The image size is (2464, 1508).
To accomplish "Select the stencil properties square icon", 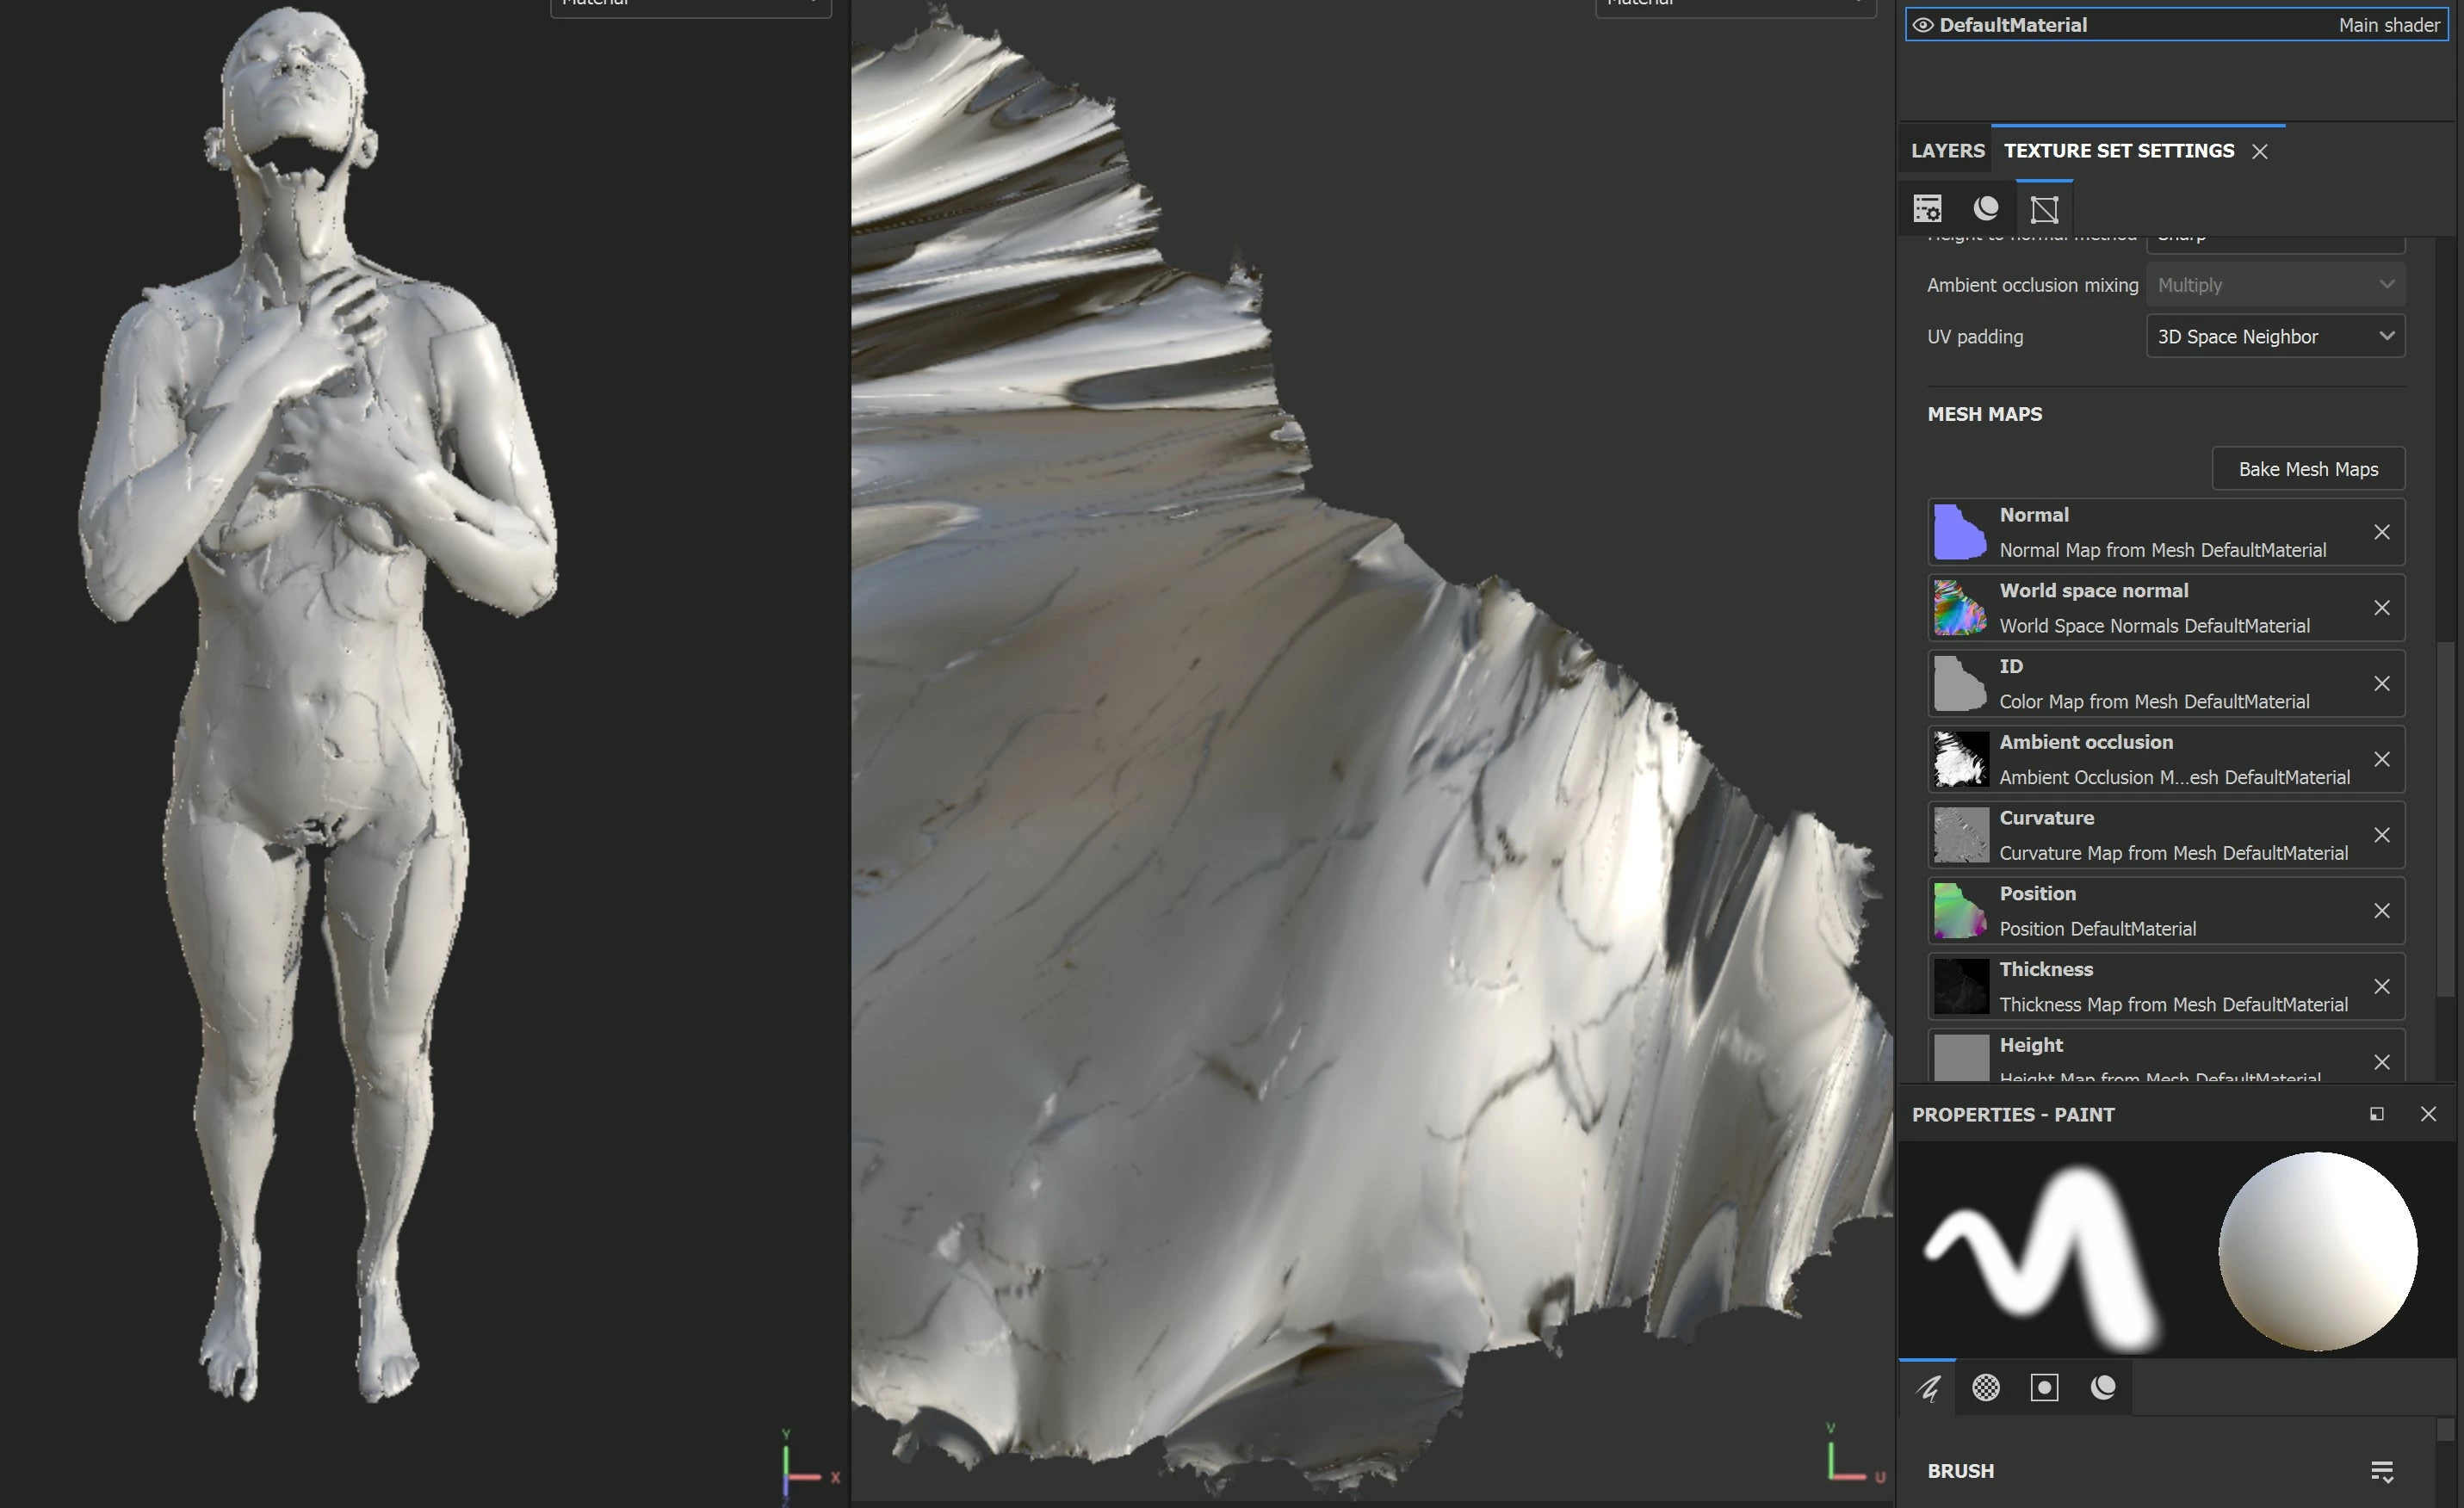I will click(x=2044, y=1387).
